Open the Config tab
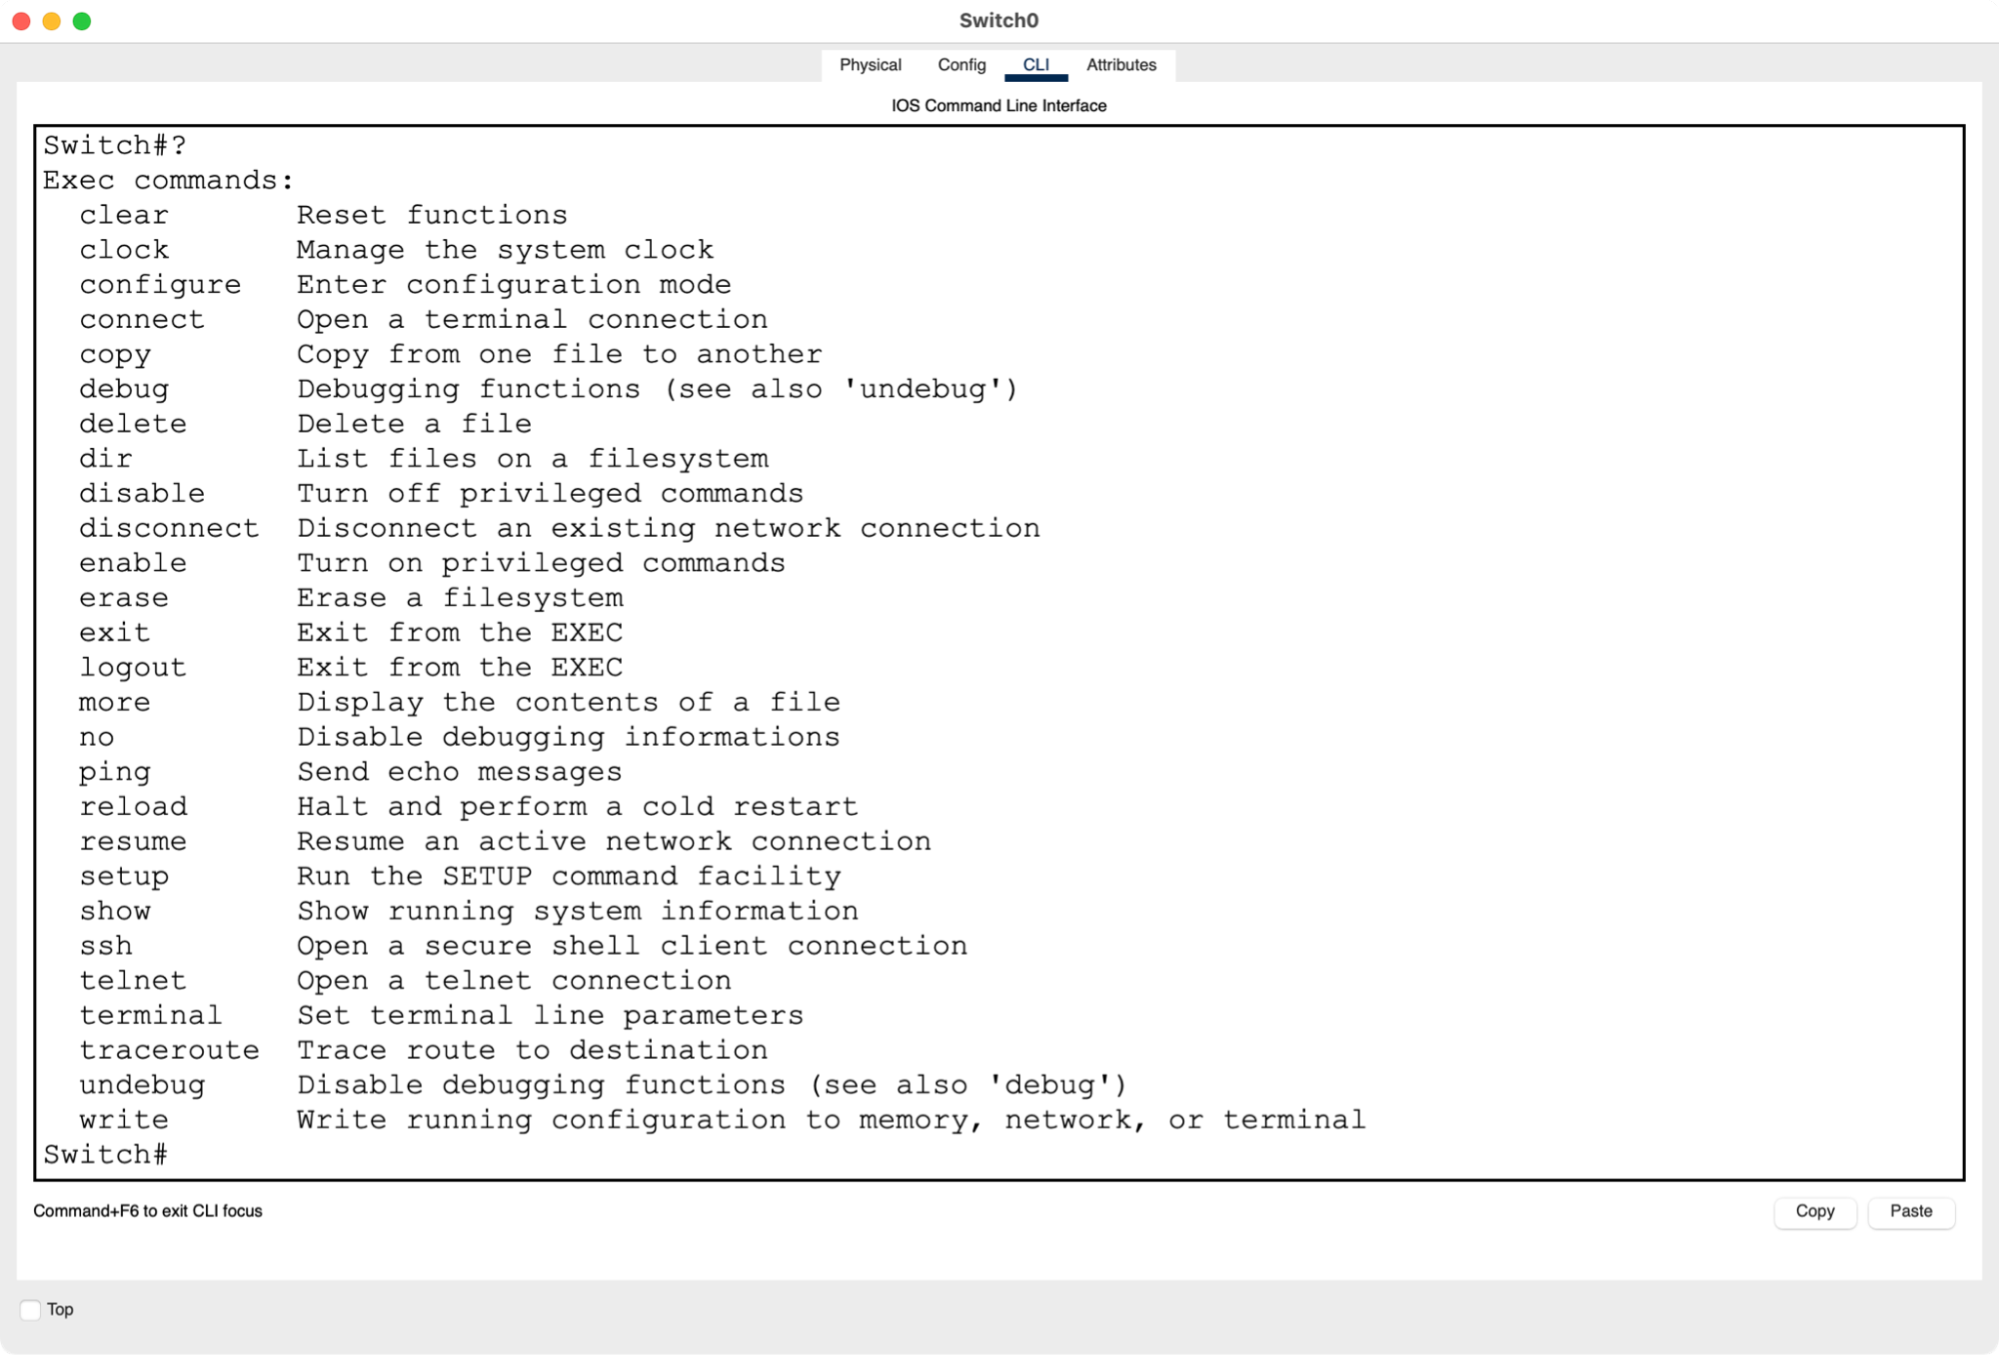The image size is (1999, 1355). (x=961, y=64)
